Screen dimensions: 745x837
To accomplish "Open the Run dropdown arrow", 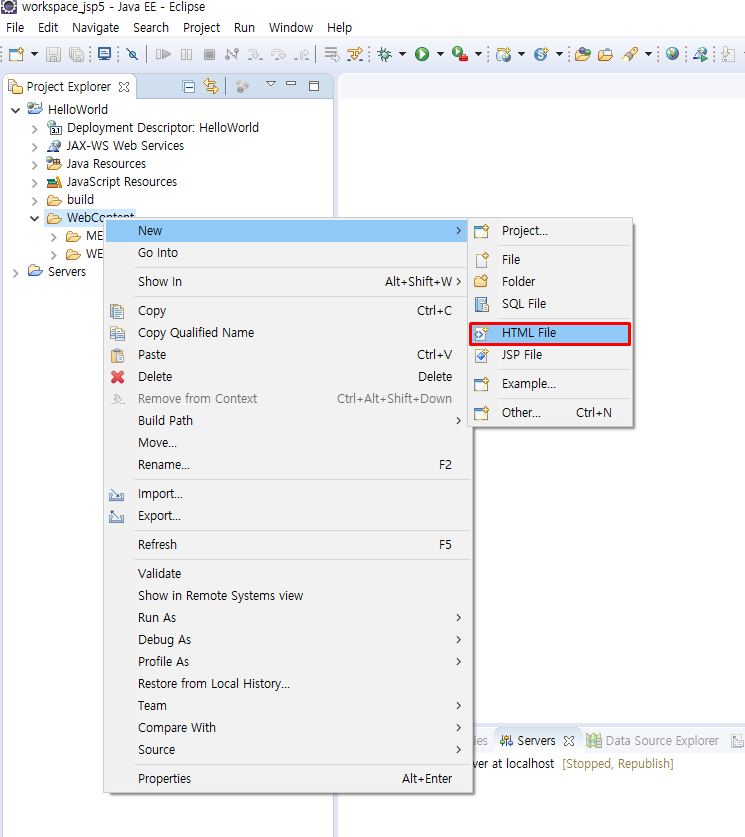I will [440, 54].
